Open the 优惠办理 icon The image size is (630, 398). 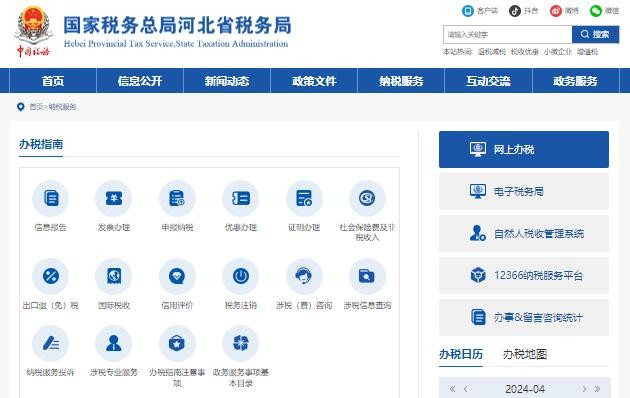241,198
